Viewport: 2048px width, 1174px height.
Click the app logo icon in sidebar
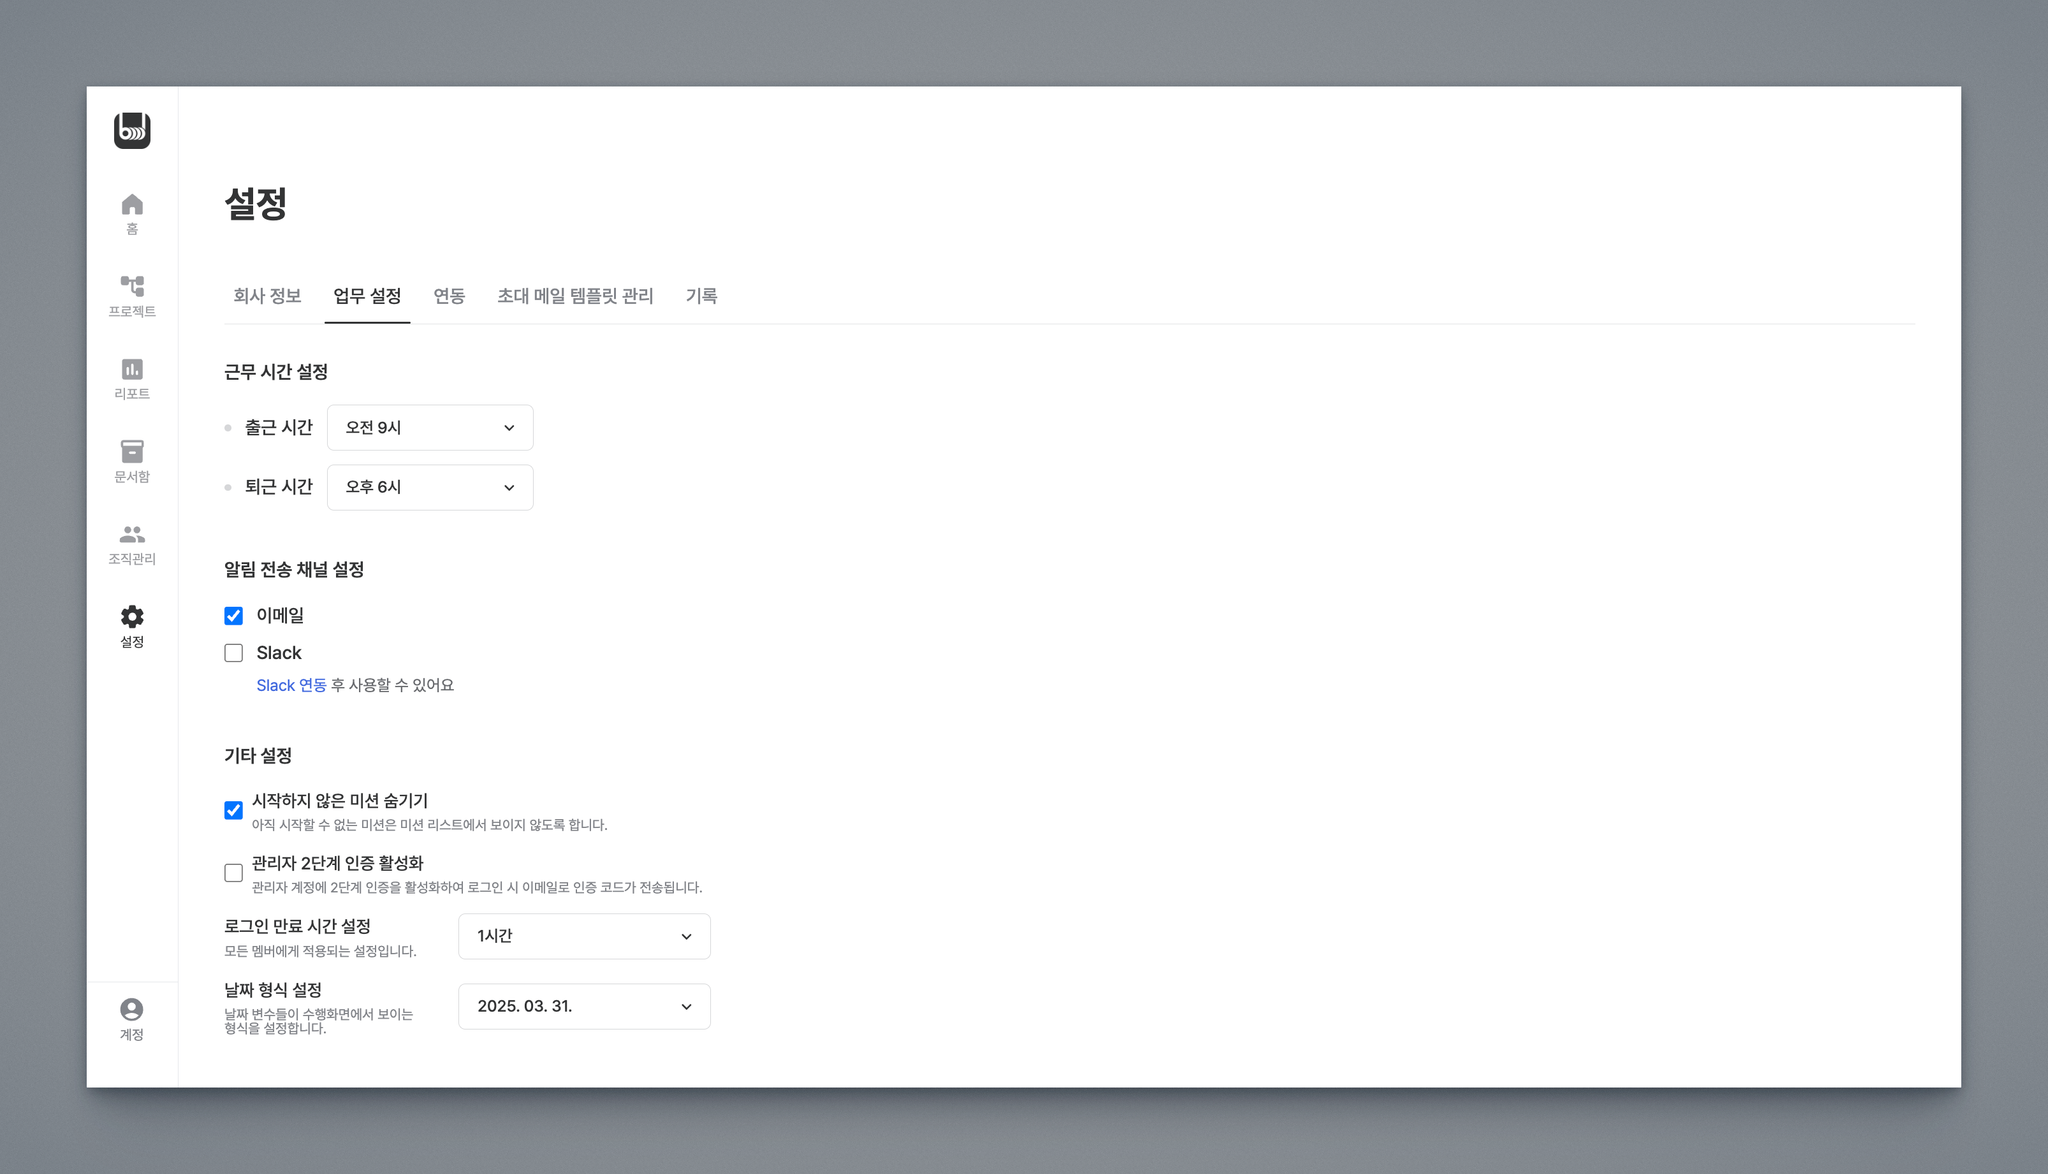[132, 131]
